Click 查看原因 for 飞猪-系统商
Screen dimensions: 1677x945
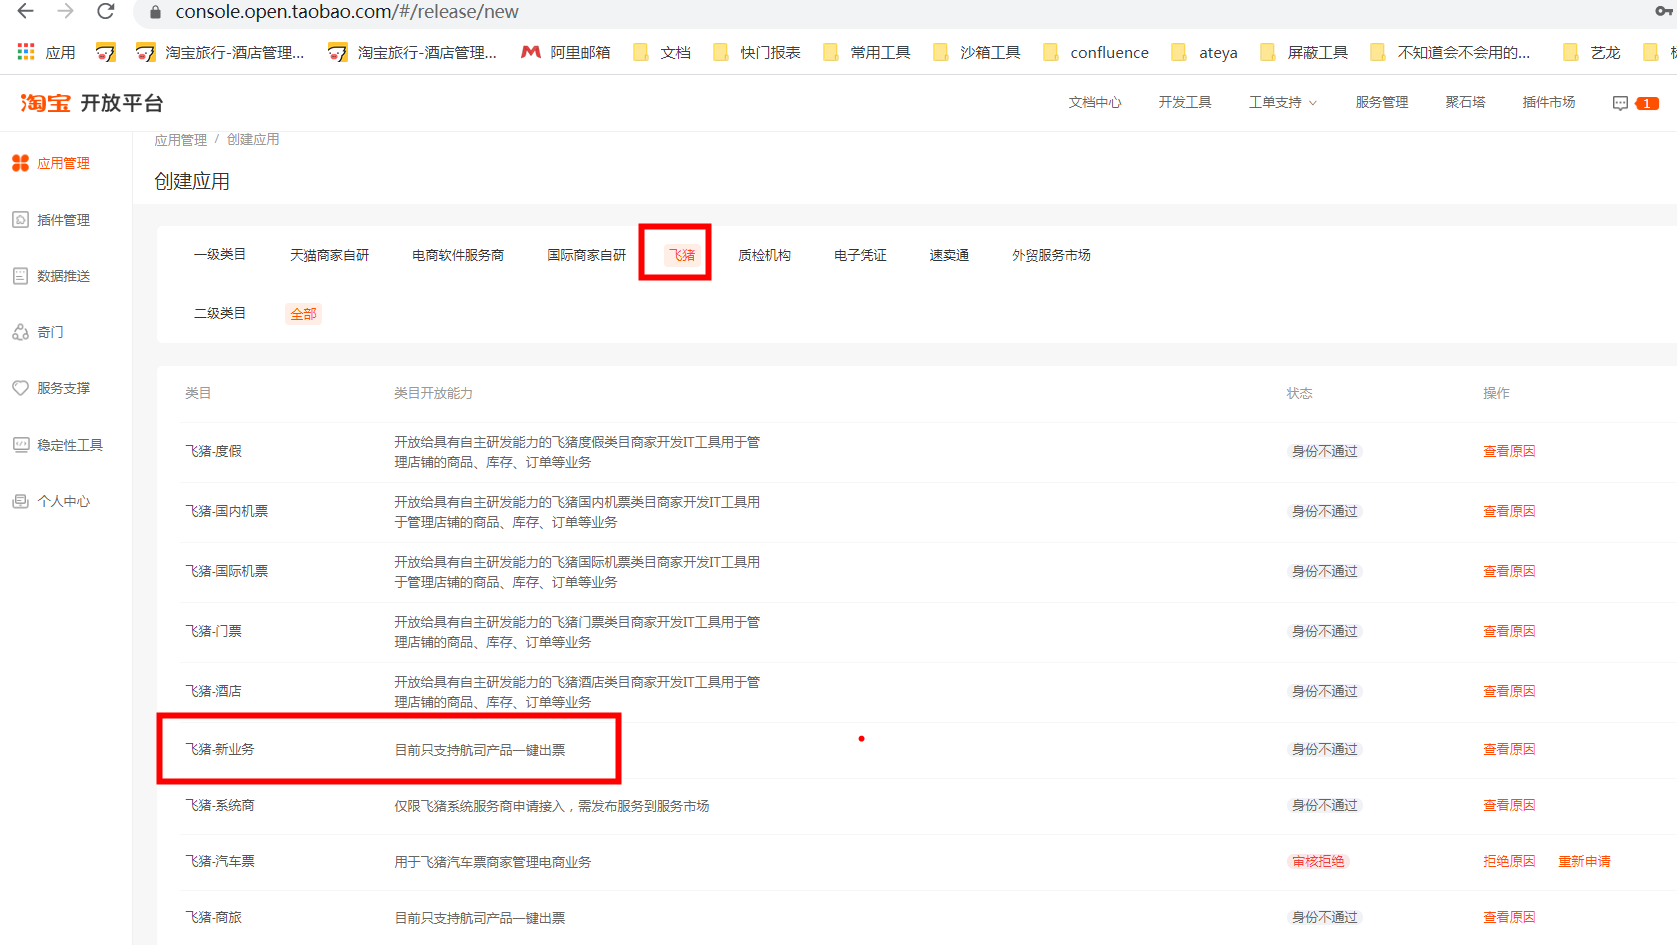point(1509,805)
